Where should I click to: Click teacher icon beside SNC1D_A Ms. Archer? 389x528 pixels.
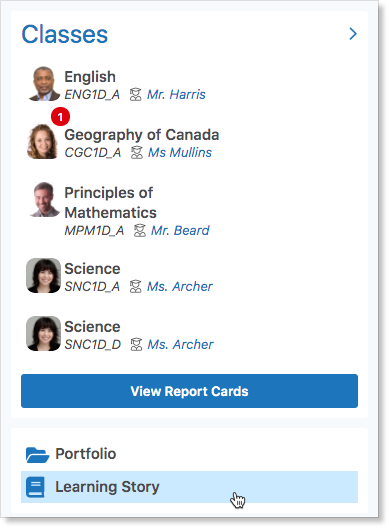(x=135, y=287)
